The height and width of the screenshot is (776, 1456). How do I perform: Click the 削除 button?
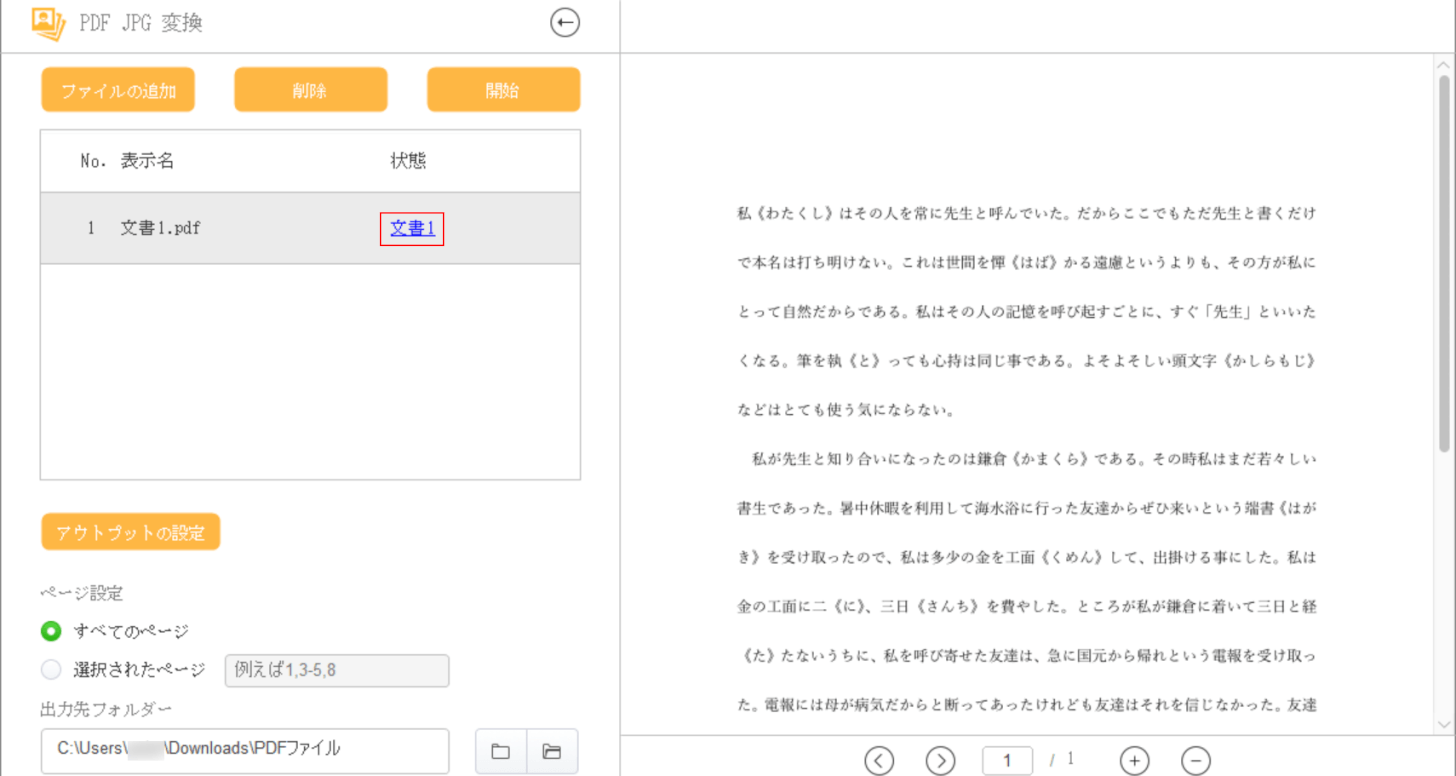click(x=311, y=90)
